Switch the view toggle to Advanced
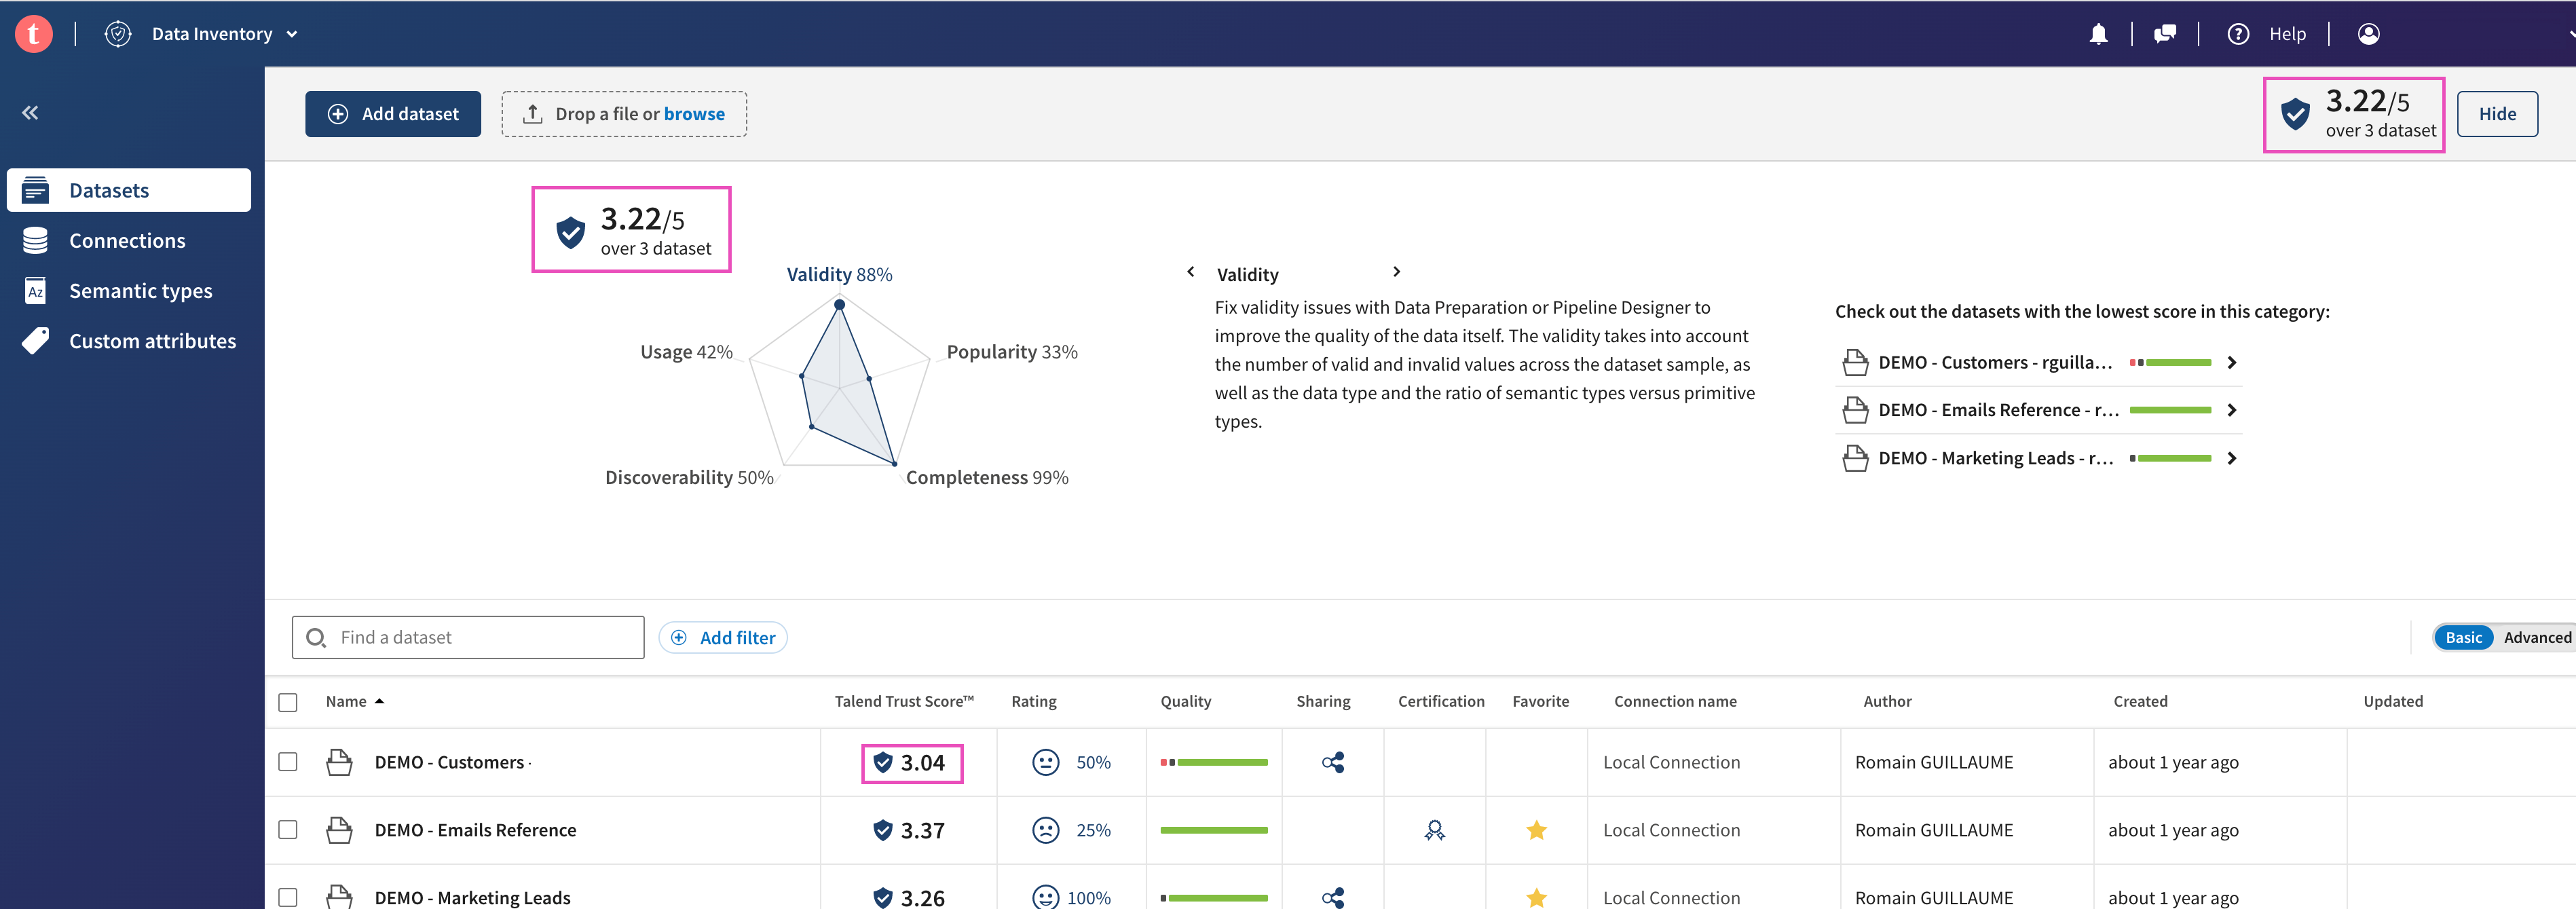Viewport: 2576px width, 909px height. (x=2536, y=638)
